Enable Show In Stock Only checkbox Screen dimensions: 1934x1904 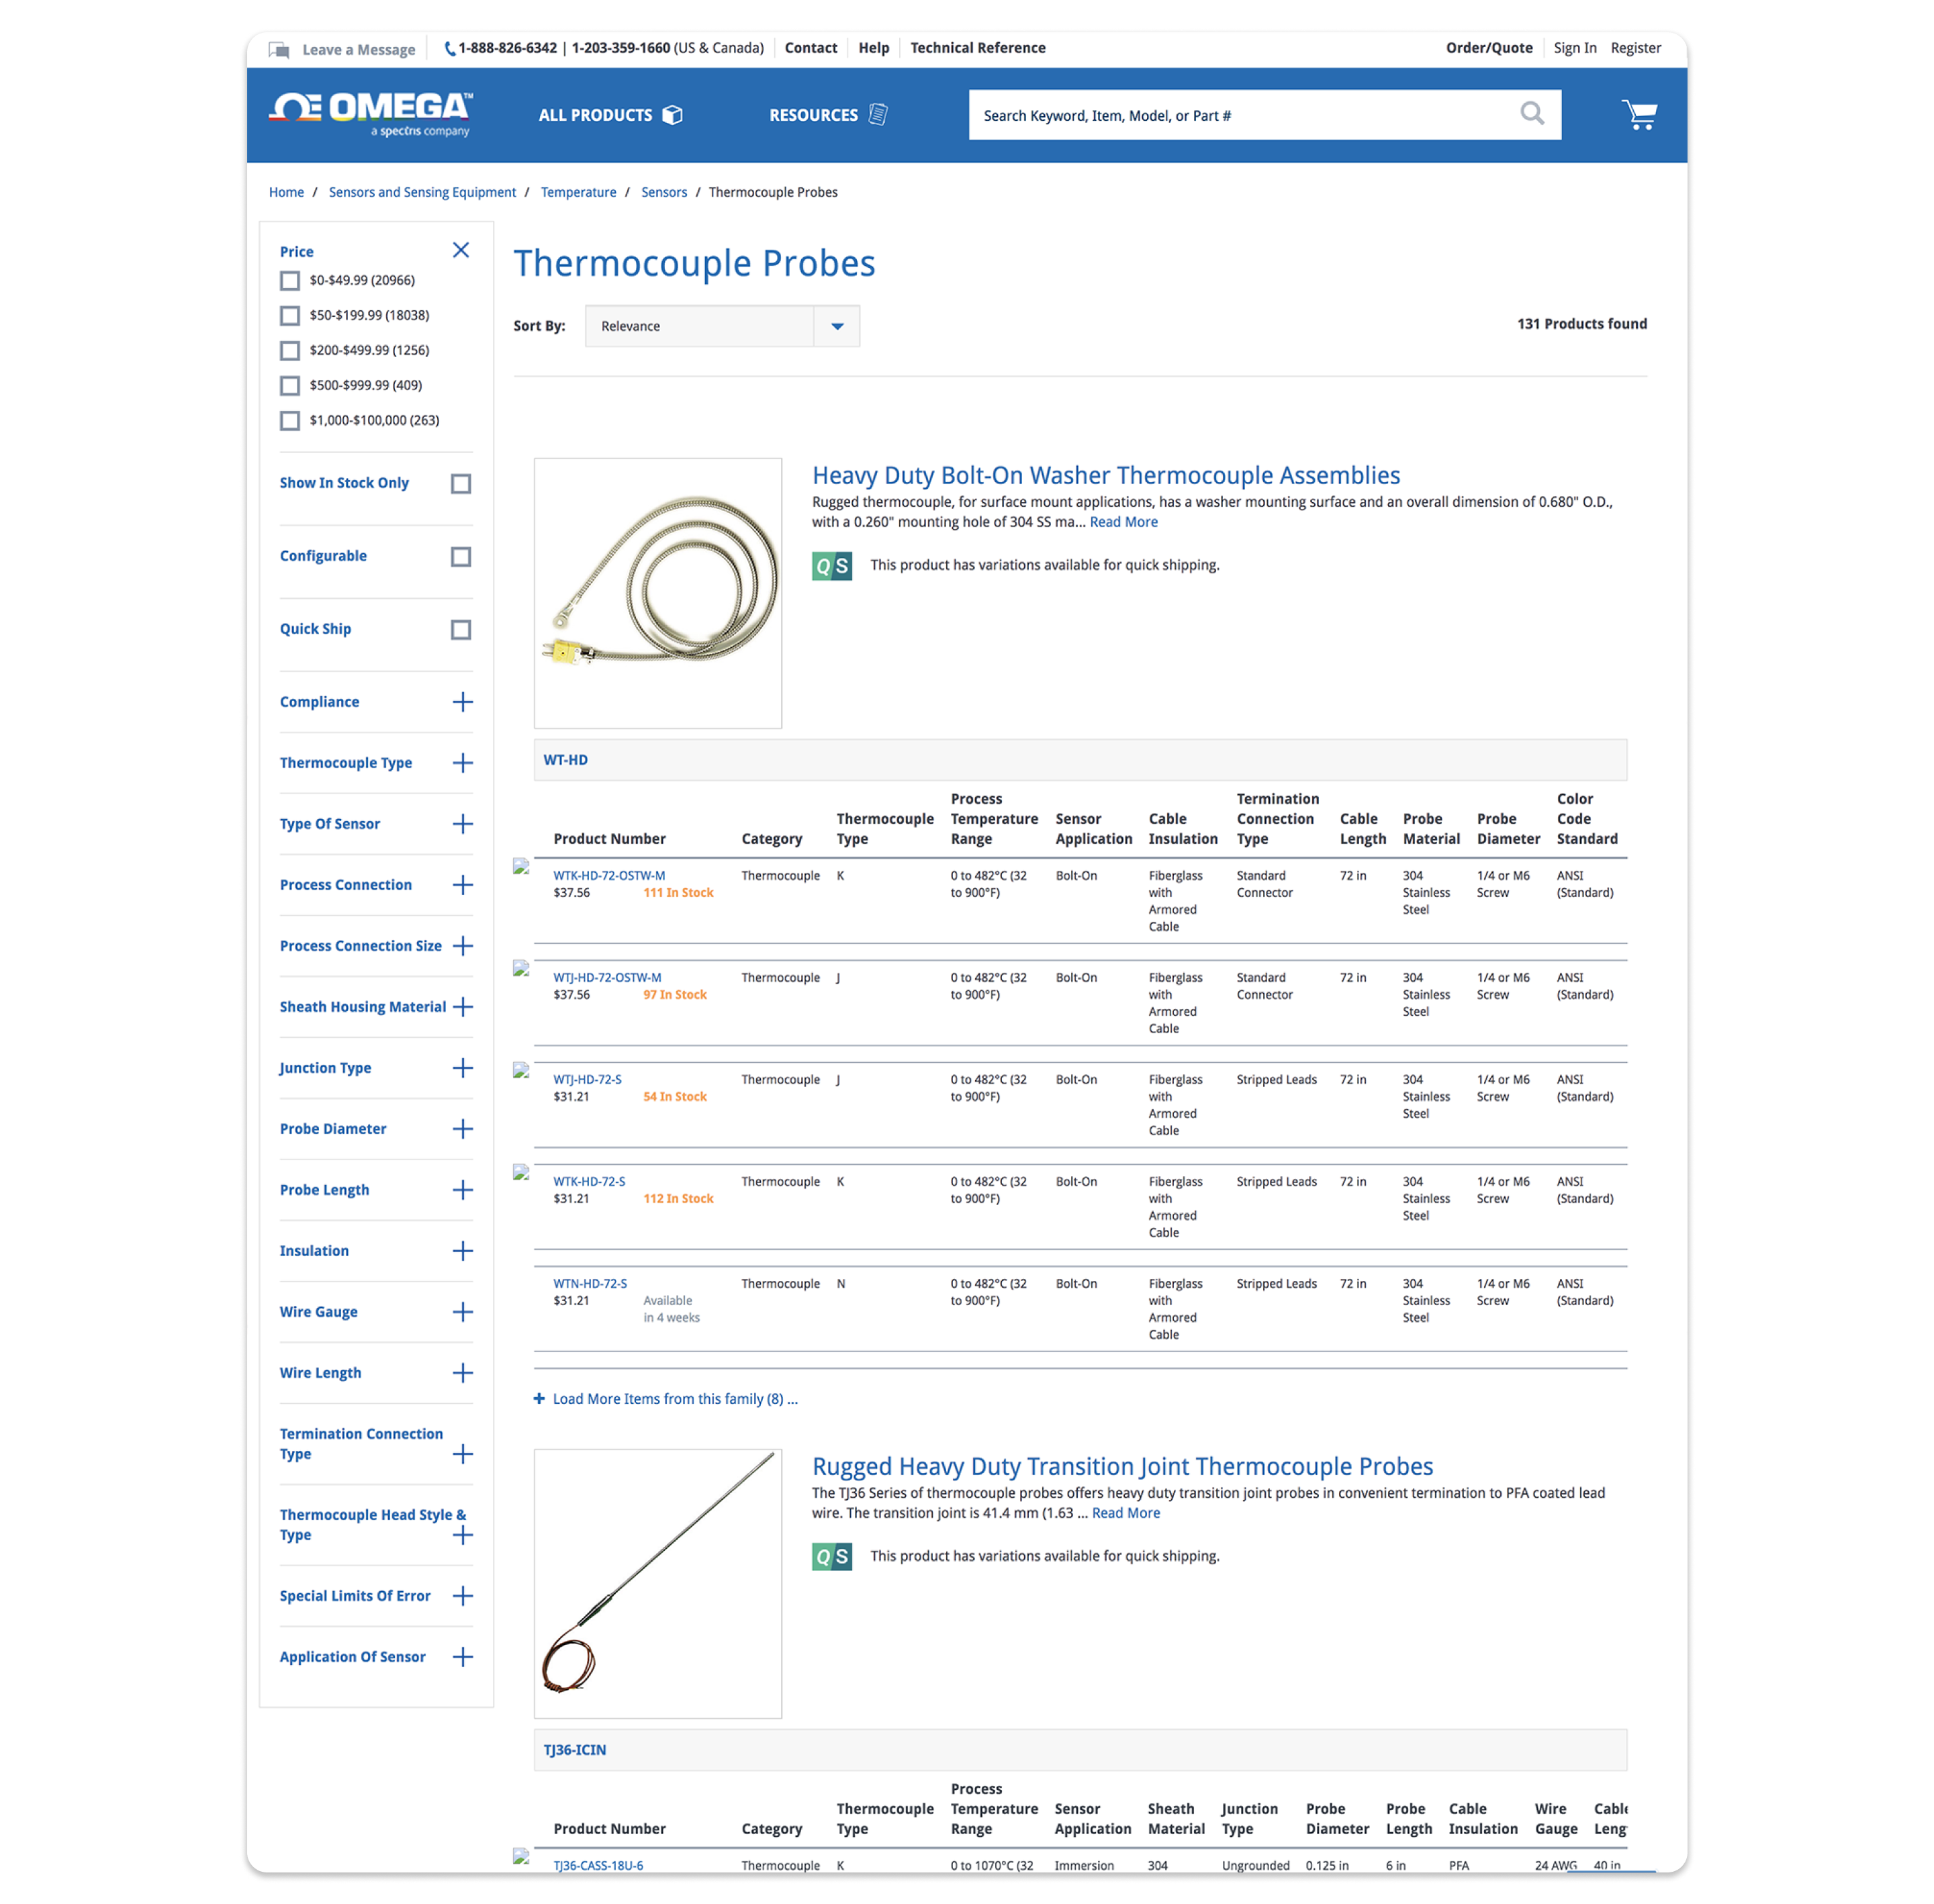point(461,484)
